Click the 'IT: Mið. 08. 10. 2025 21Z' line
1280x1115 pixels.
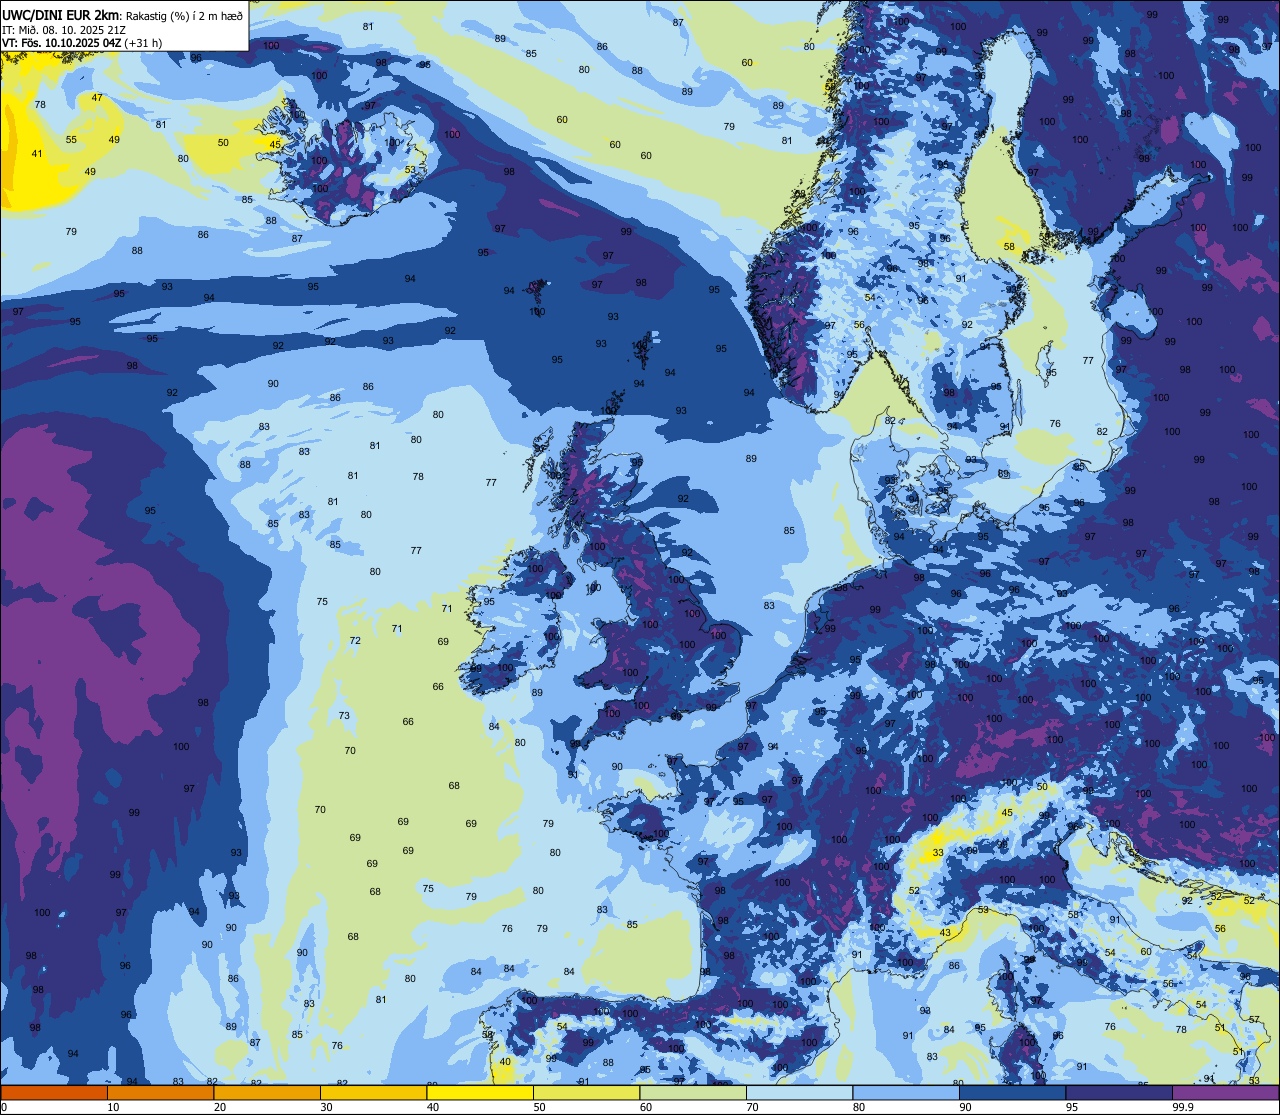coord(63,29)
